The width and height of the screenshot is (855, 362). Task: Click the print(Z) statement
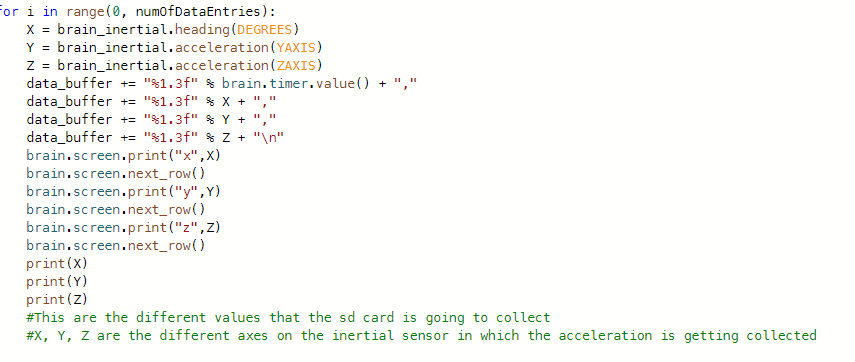click(57, 299)
